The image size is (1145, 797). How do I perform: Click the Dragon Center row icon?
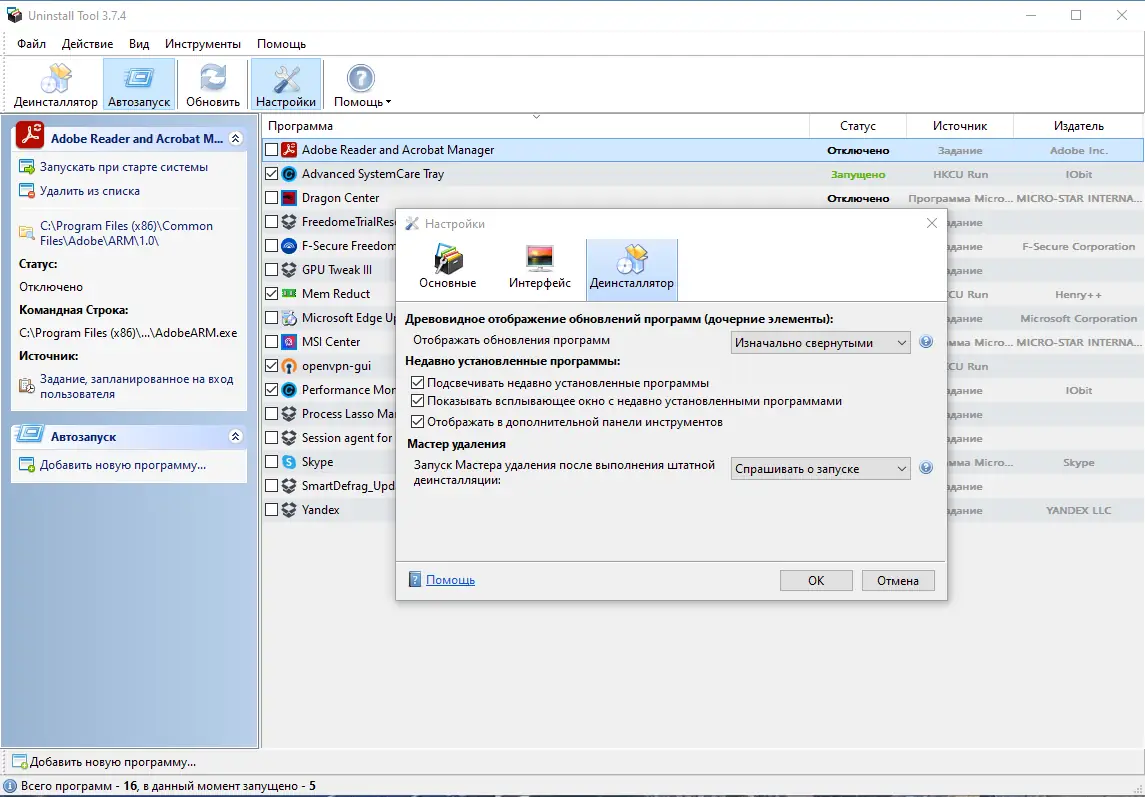(x=289, y=198)
